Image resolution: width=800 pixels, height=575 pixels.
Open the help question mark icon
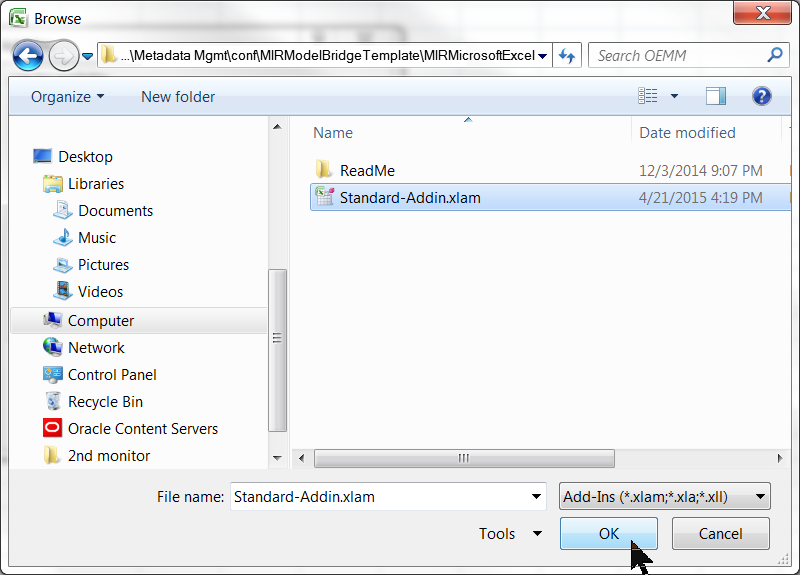[x=762, y=96]
